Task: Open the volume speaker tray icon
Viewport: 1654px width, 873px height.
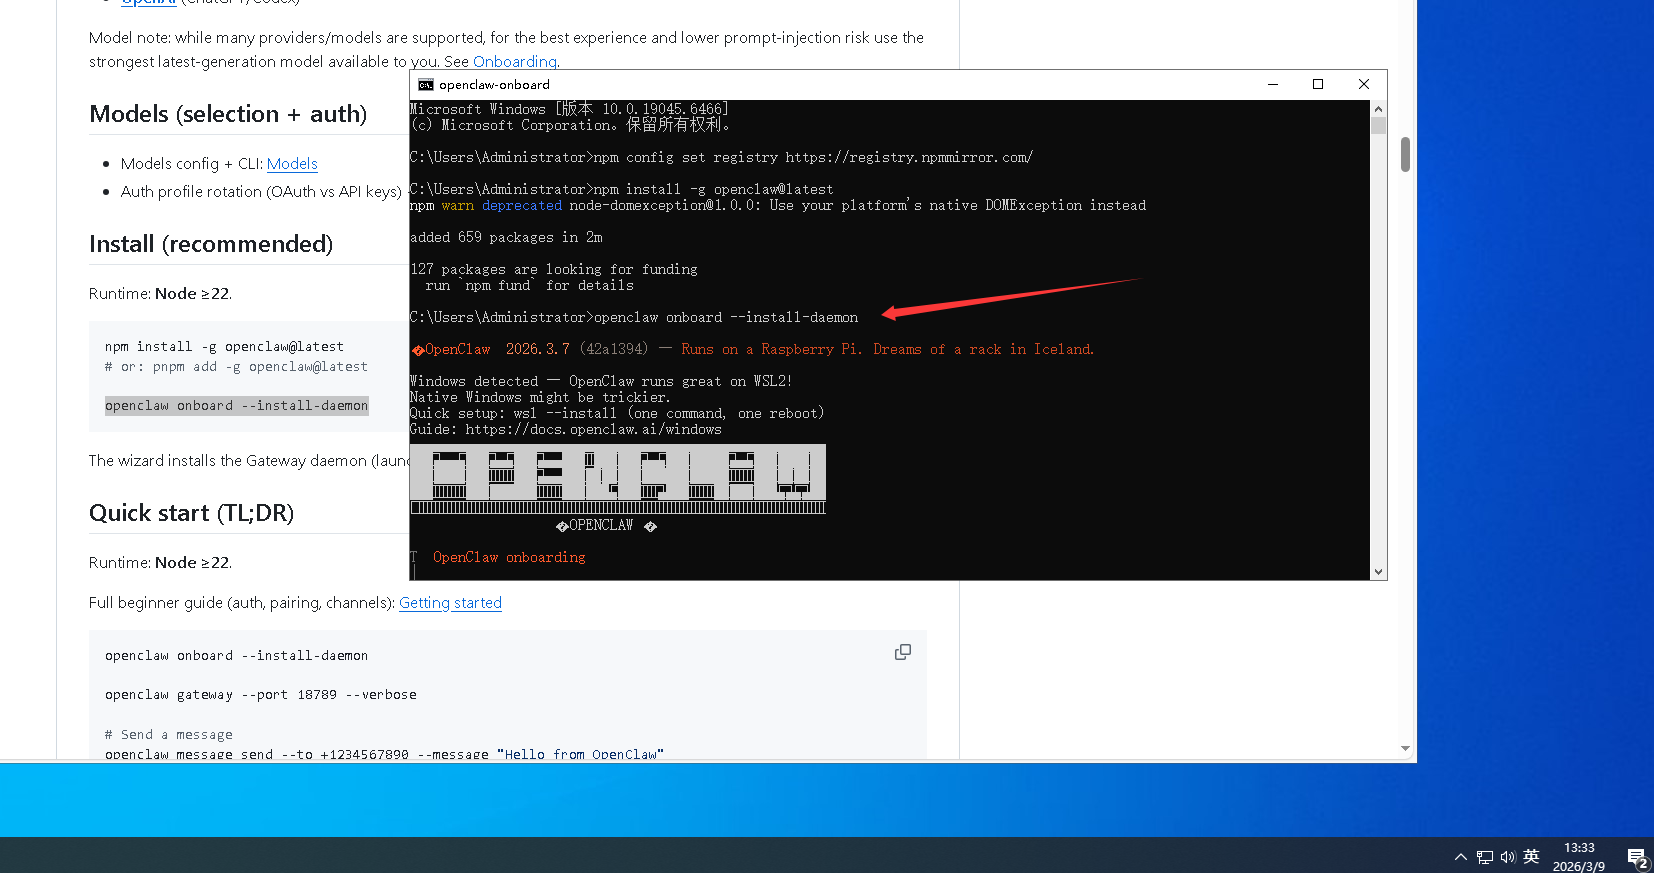Action: tap(1508, 857)
